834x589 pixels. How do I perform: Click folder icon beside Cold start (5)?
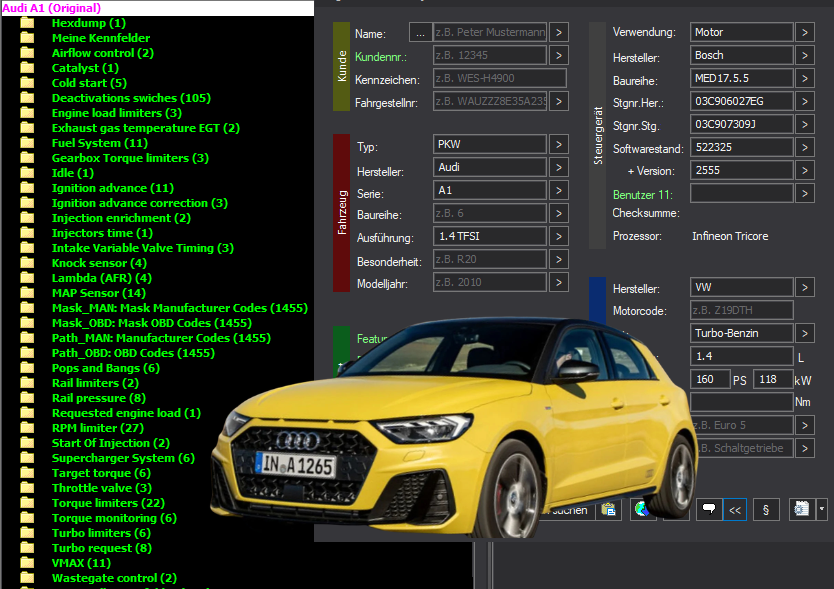point(27,83)
